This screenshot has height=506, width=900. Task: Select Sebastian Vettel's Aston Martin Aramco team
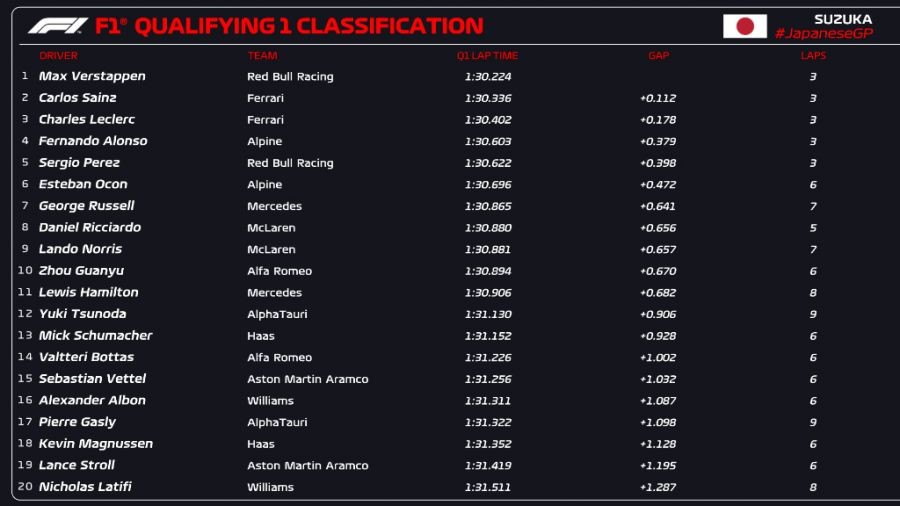click(307, 379)
